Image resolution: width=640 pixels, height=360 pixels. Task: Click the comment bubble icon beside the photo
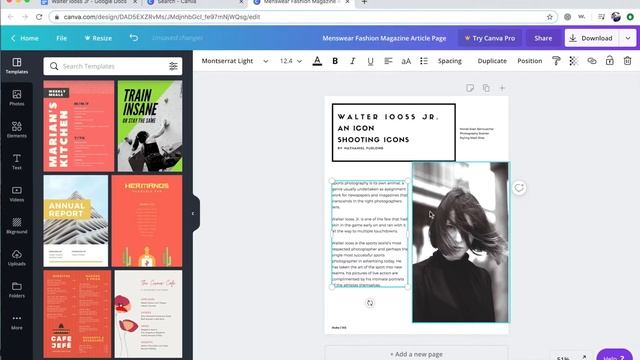point(519,188)
